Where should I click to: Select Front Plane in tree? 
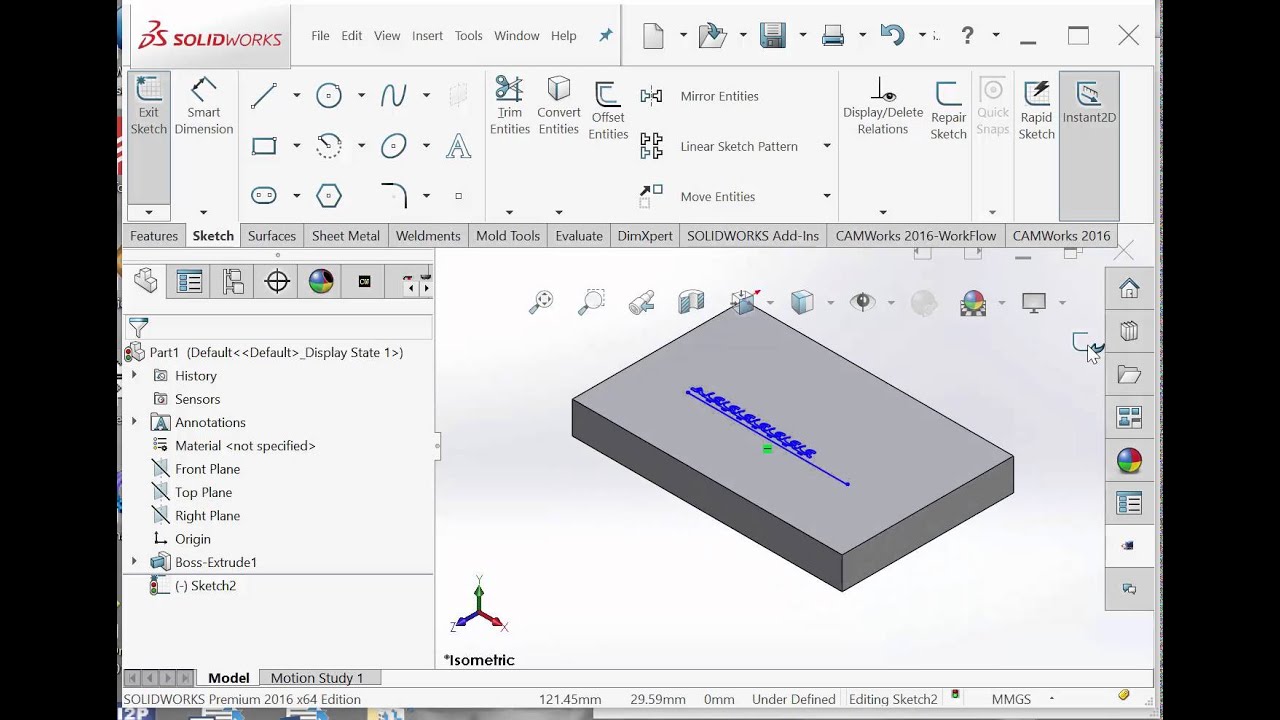tap(207, 469)
